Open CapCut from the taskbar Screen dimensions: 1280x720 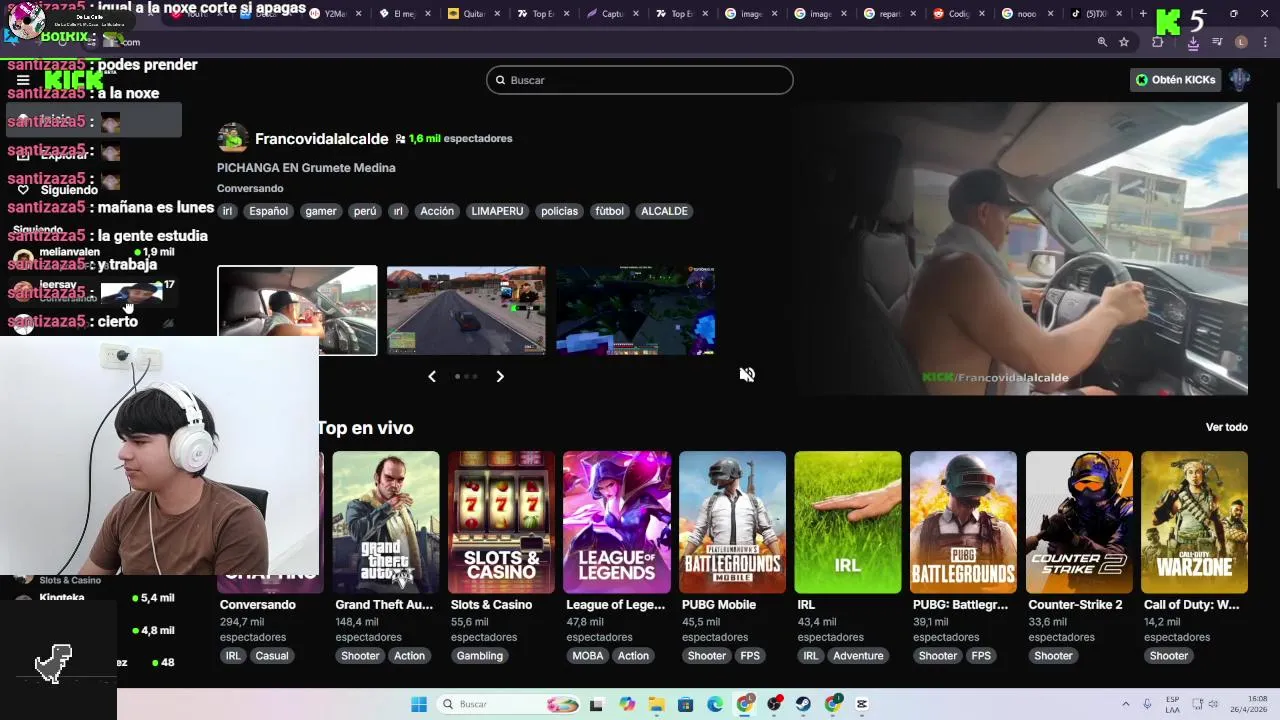[862, 704]
